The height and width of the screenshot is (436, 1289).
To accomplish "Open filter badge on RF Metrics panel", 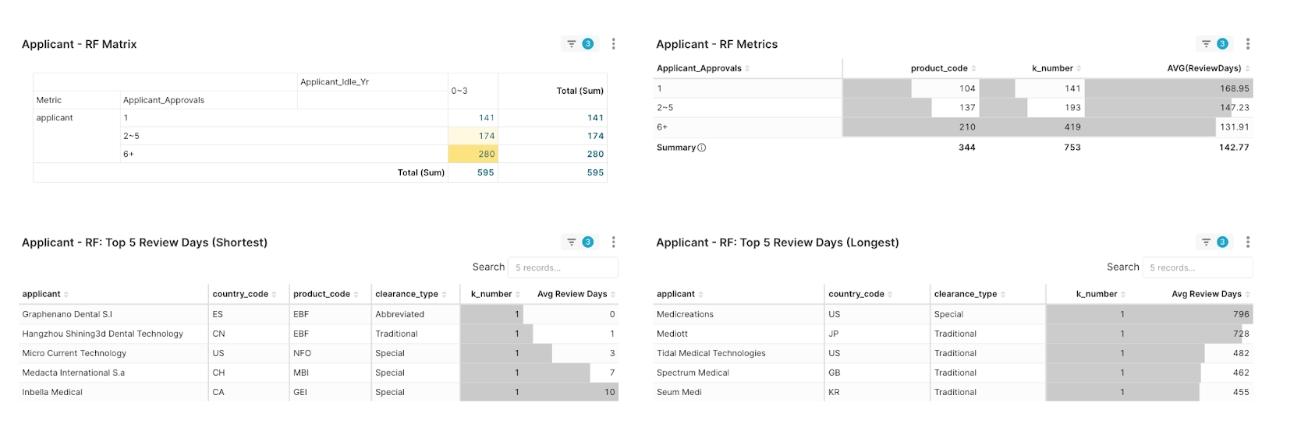I will [x=1215, y=44].
